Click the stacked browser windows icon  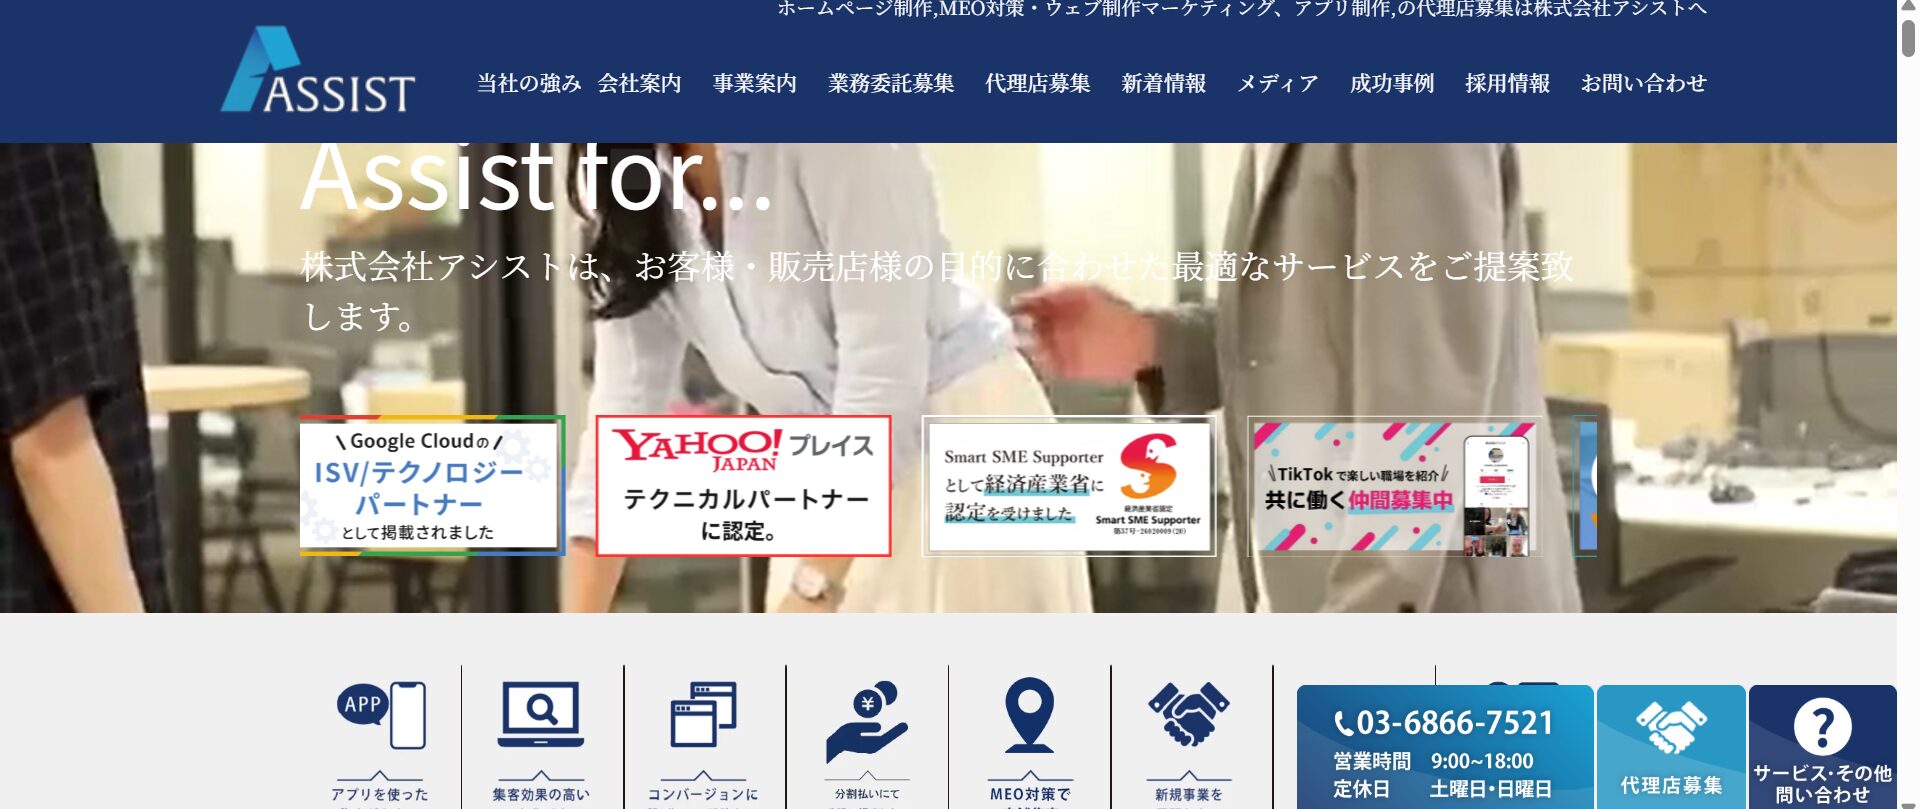click(703, 714)
